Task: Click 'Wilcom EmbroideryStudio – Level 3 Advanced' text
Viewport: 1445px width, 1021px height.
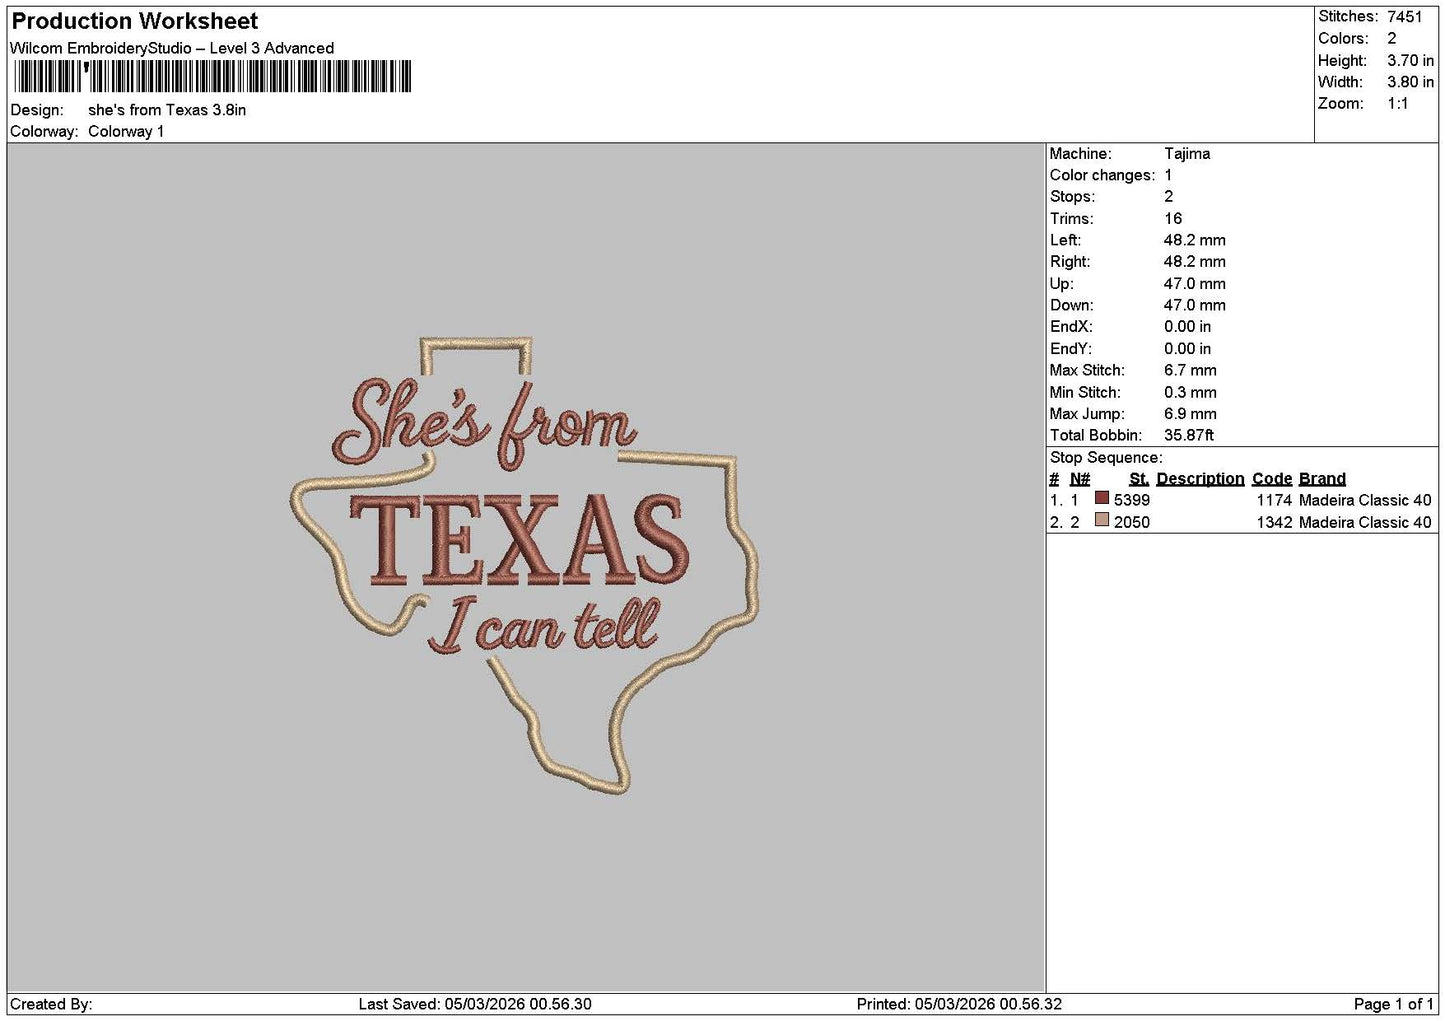Action: tap(172, 48)
